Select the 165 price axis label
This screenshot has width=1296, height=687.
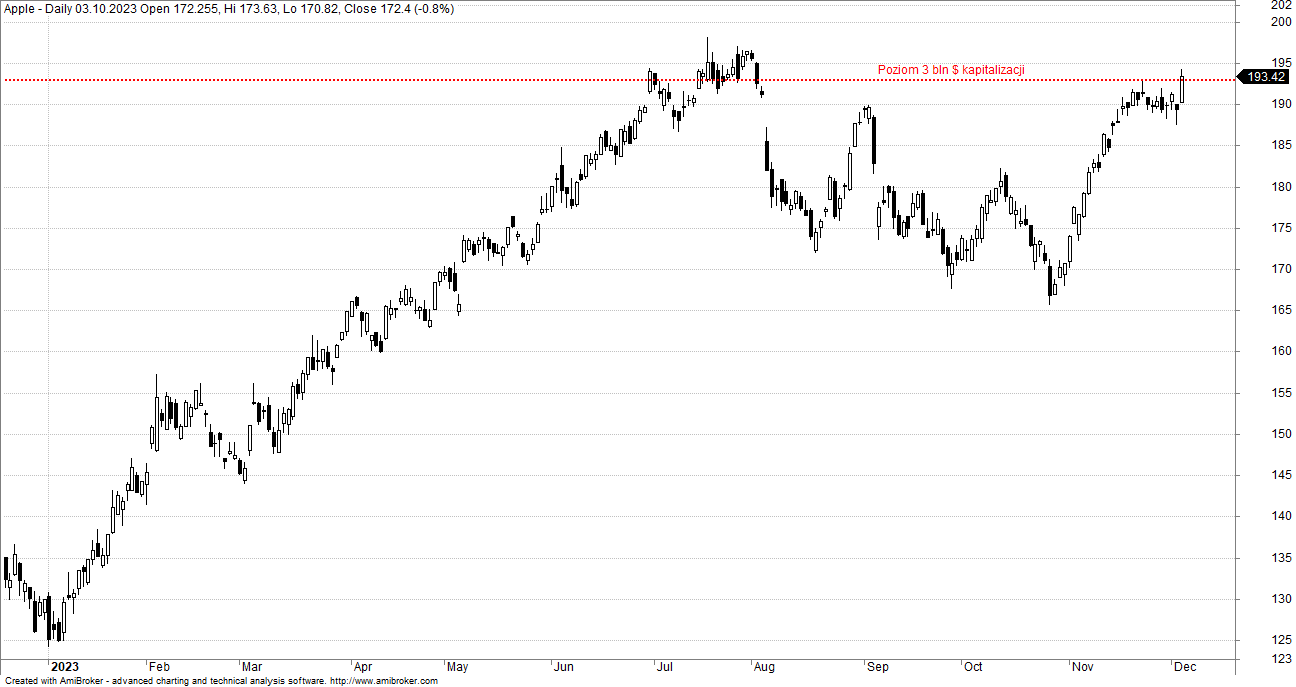1280,310
